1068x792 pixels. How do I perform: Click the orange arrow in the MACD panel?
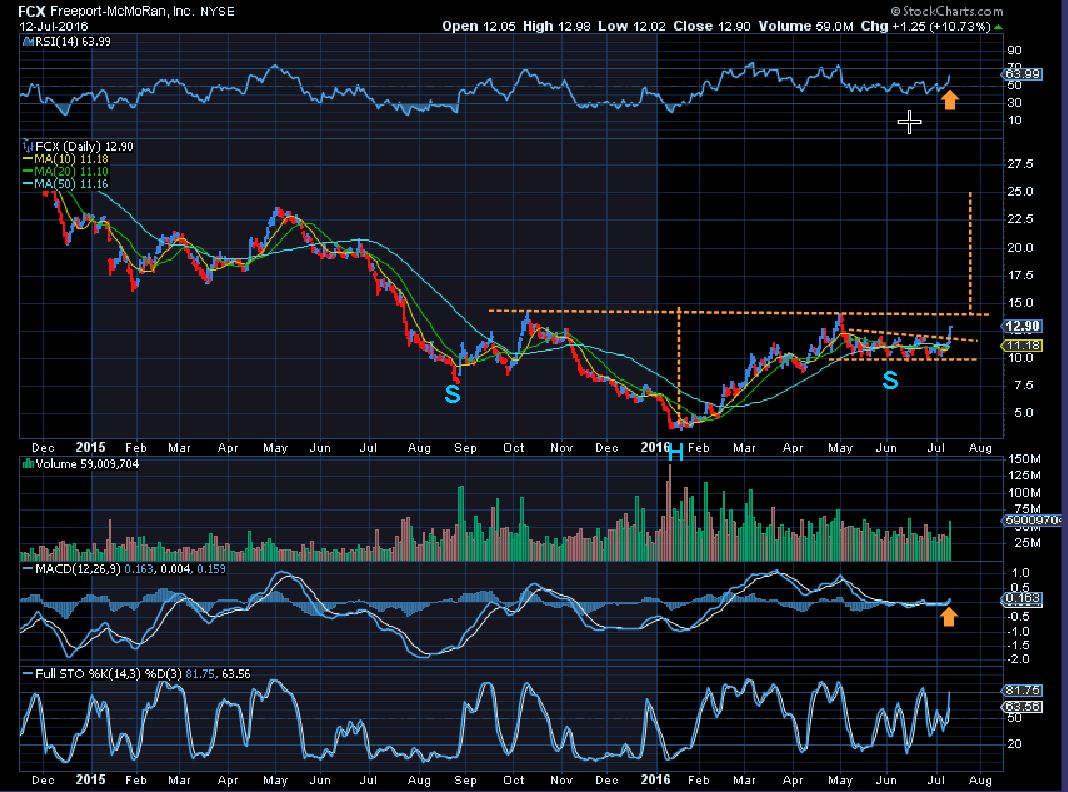tap(949, 616)
